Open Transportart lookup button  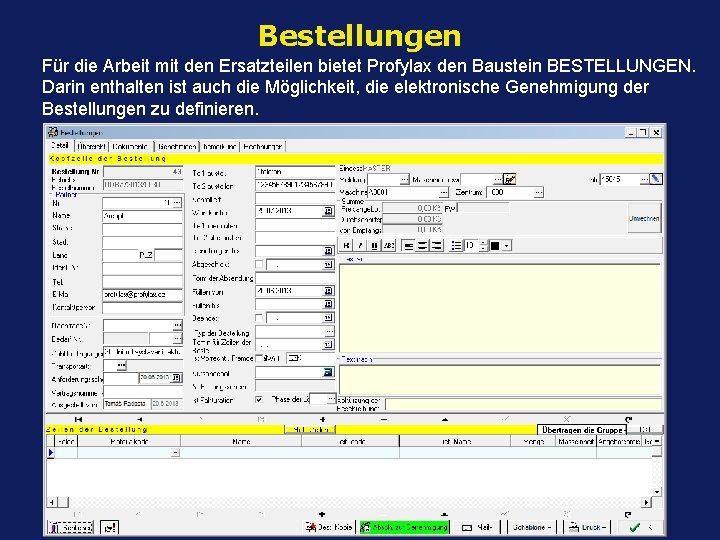(x=121, y=366)
